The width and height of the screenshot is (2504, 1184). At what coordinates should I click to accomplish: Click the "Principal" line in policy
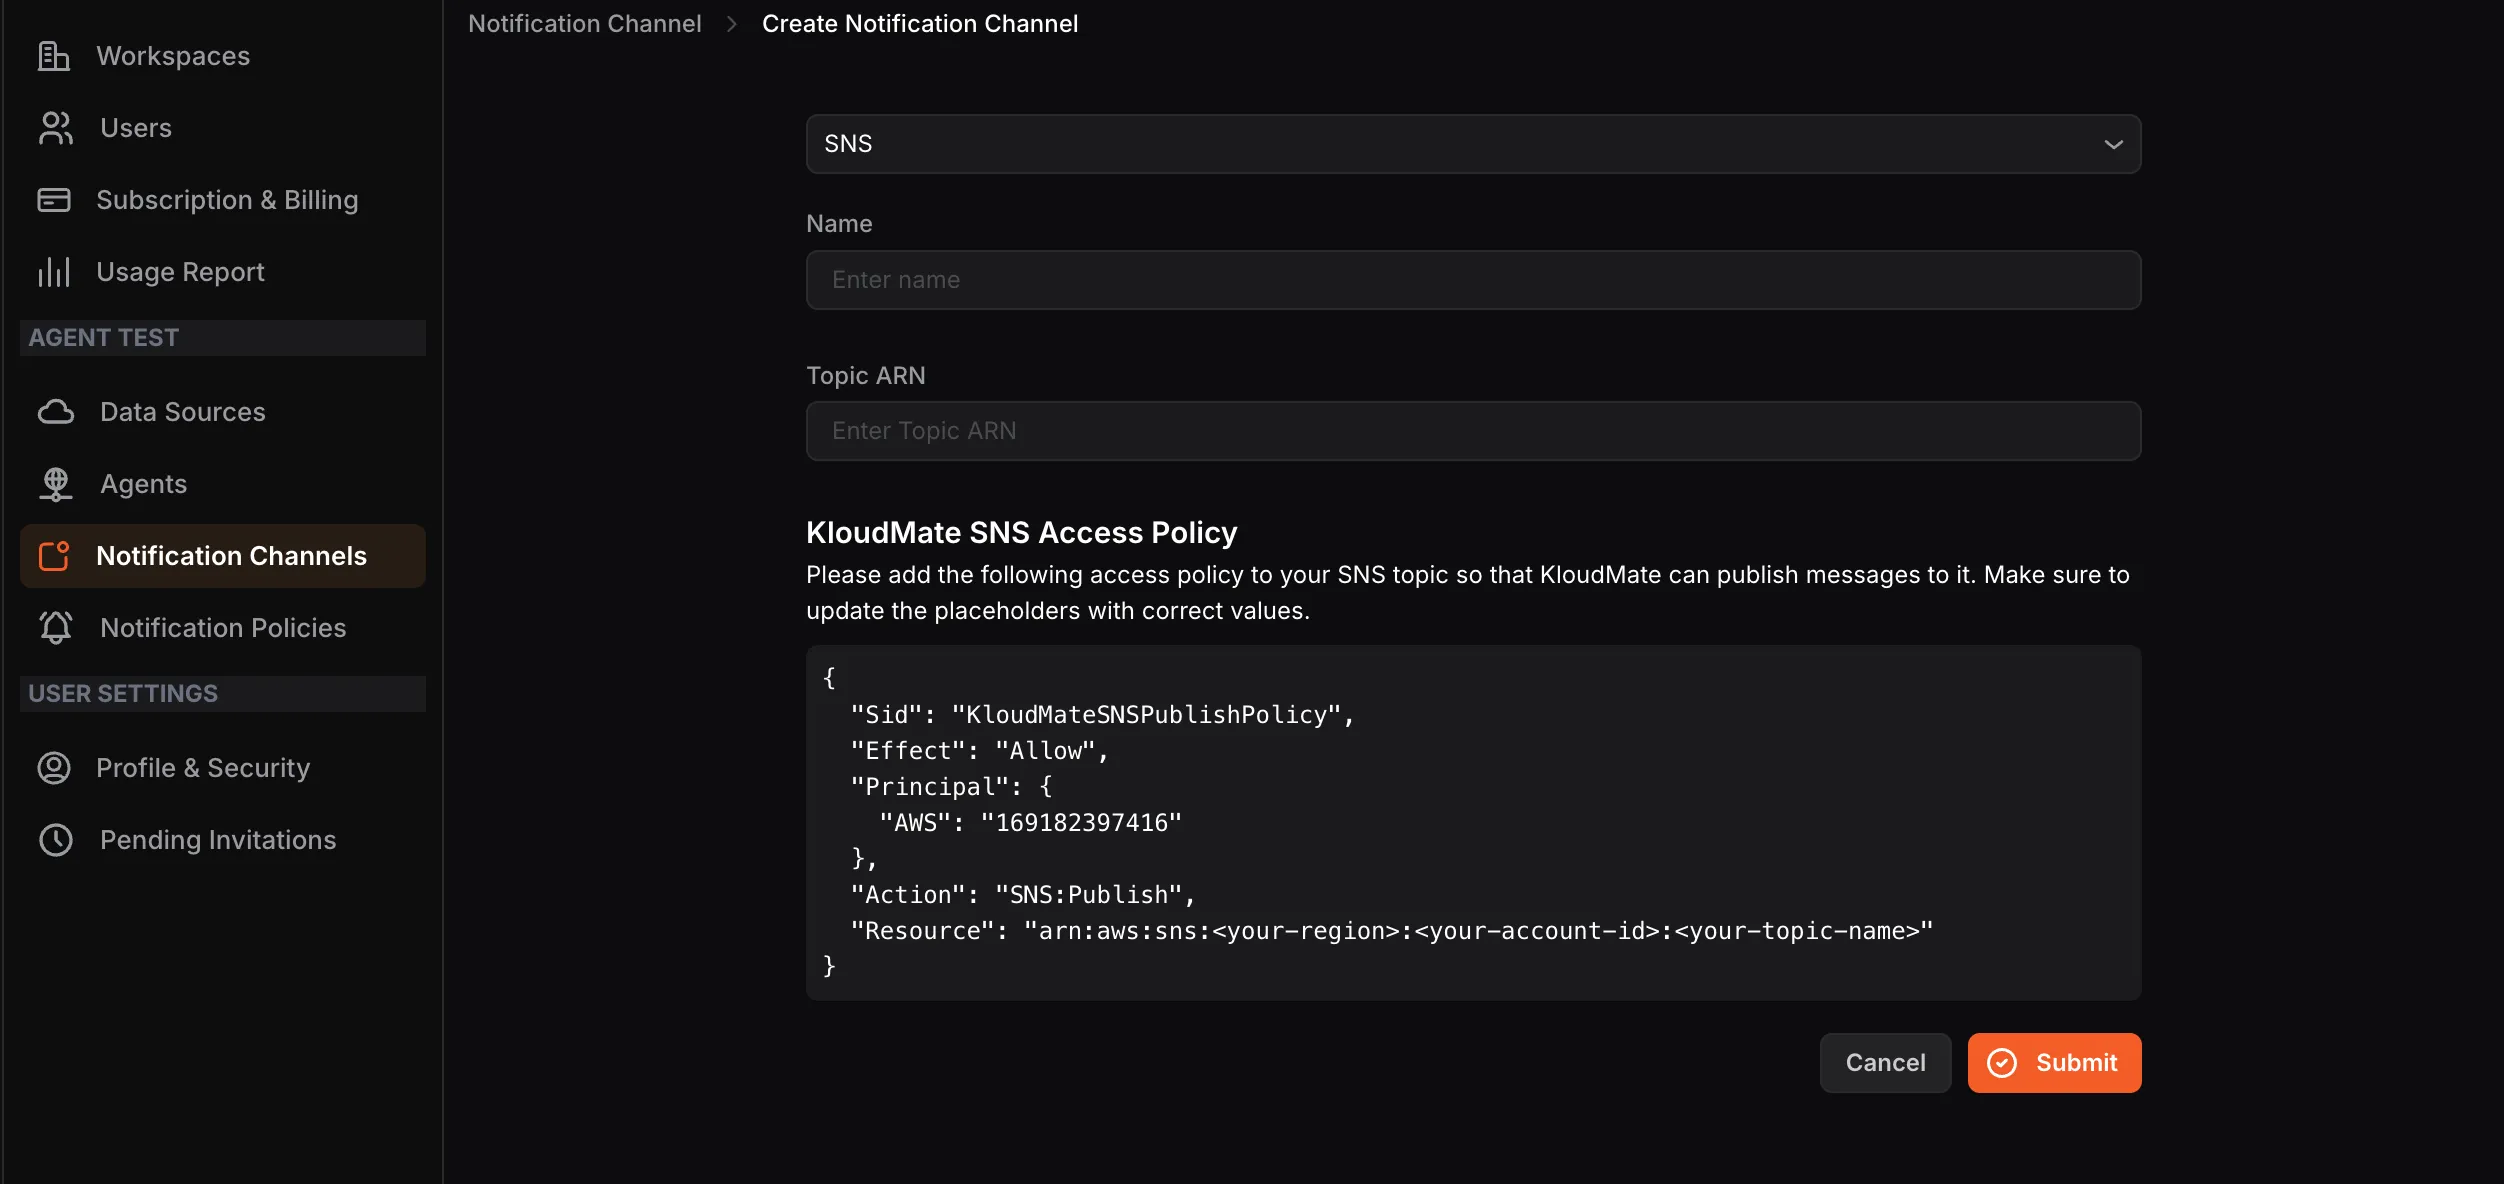click(951, 787)
